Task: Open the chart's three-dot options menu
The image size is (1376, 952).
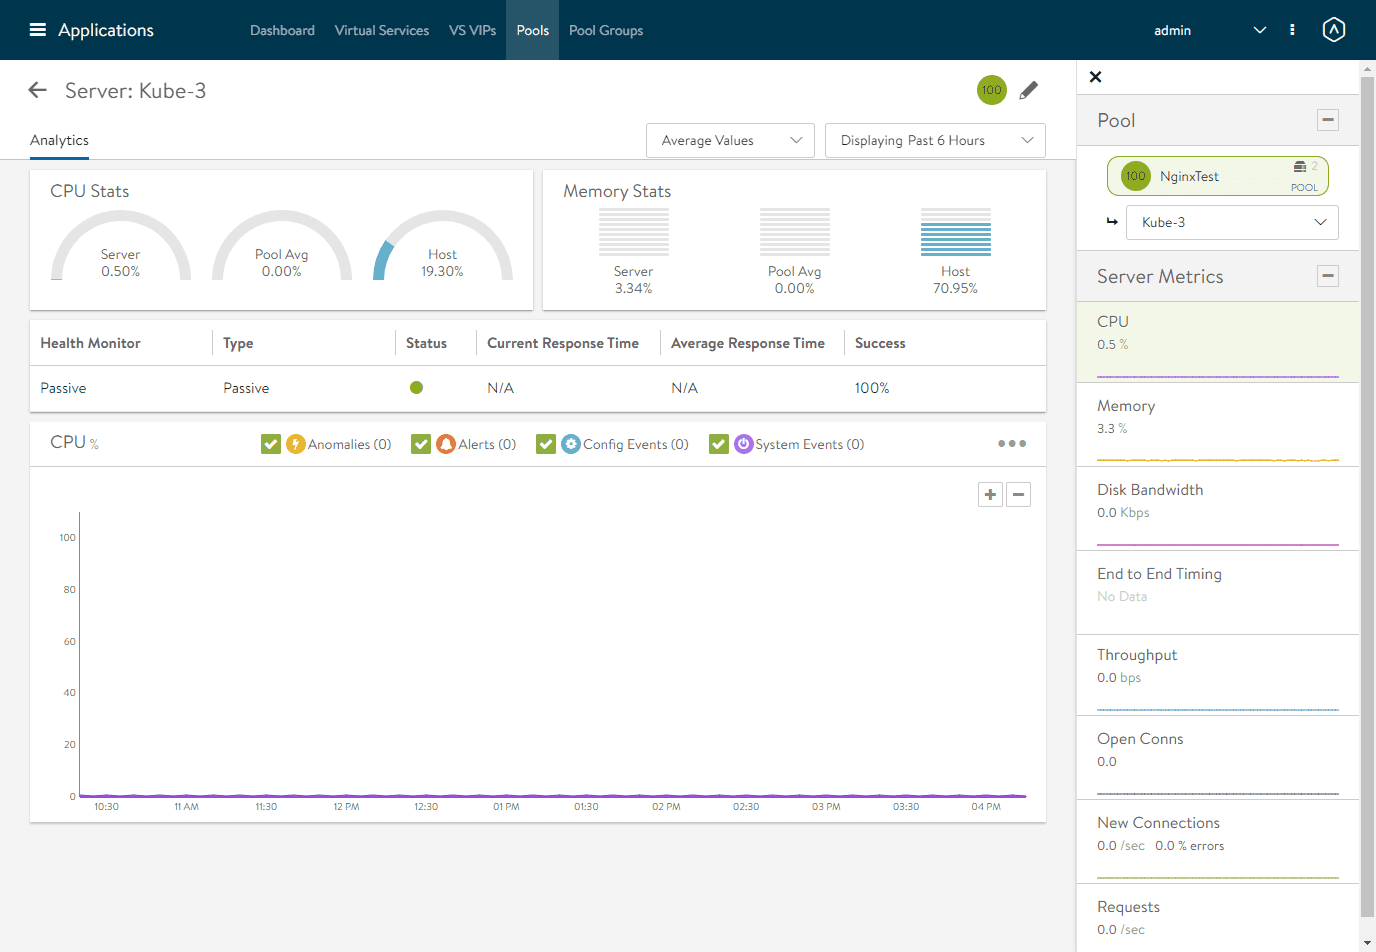Action: [1011, 444]
